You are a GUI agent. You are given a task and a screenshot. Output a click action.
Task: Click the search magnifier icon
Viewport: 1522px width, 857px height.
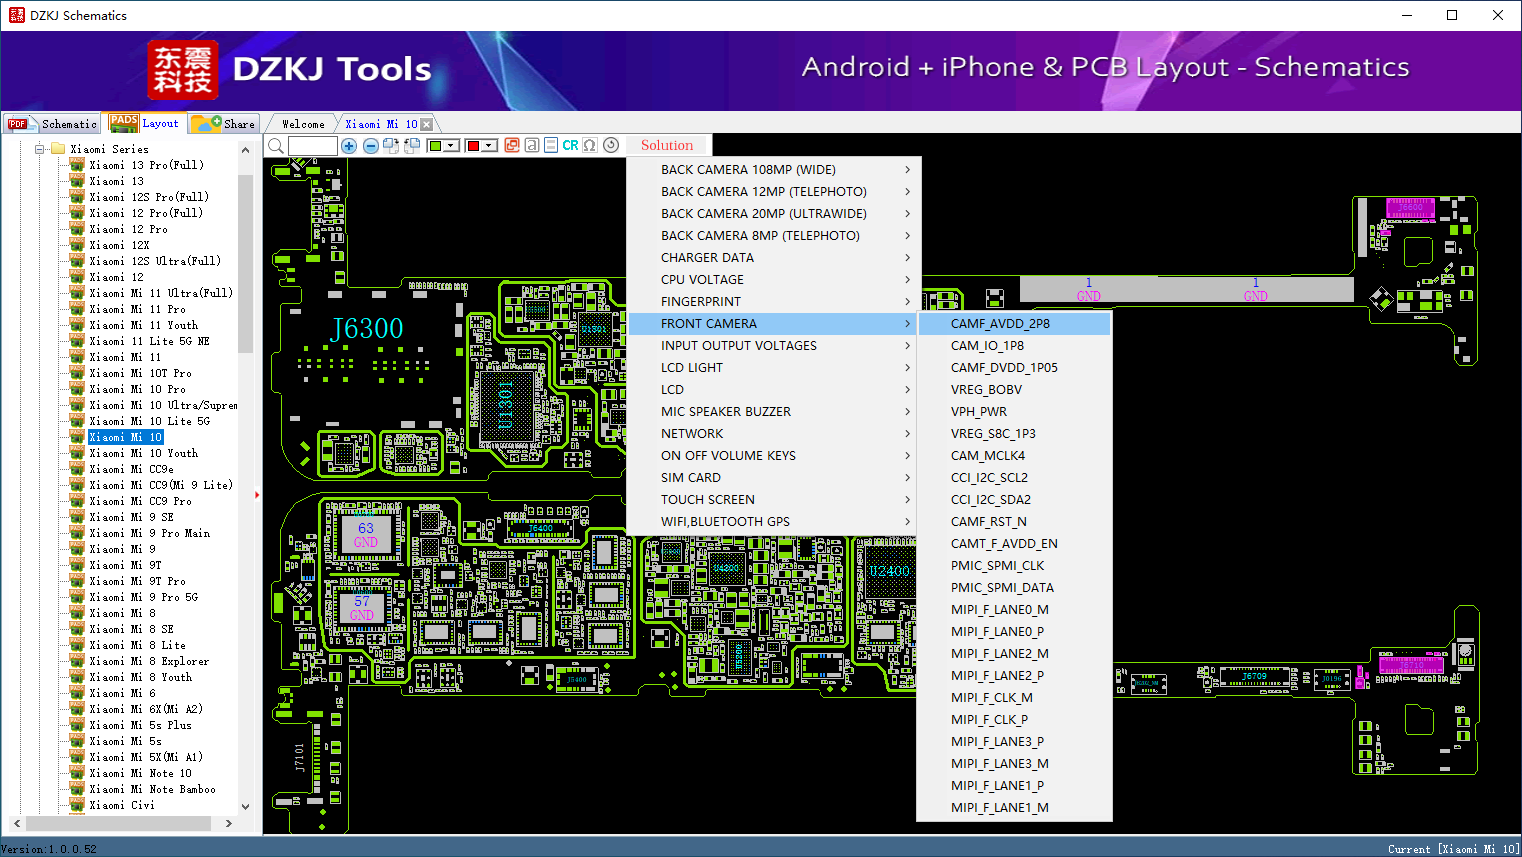276,146
